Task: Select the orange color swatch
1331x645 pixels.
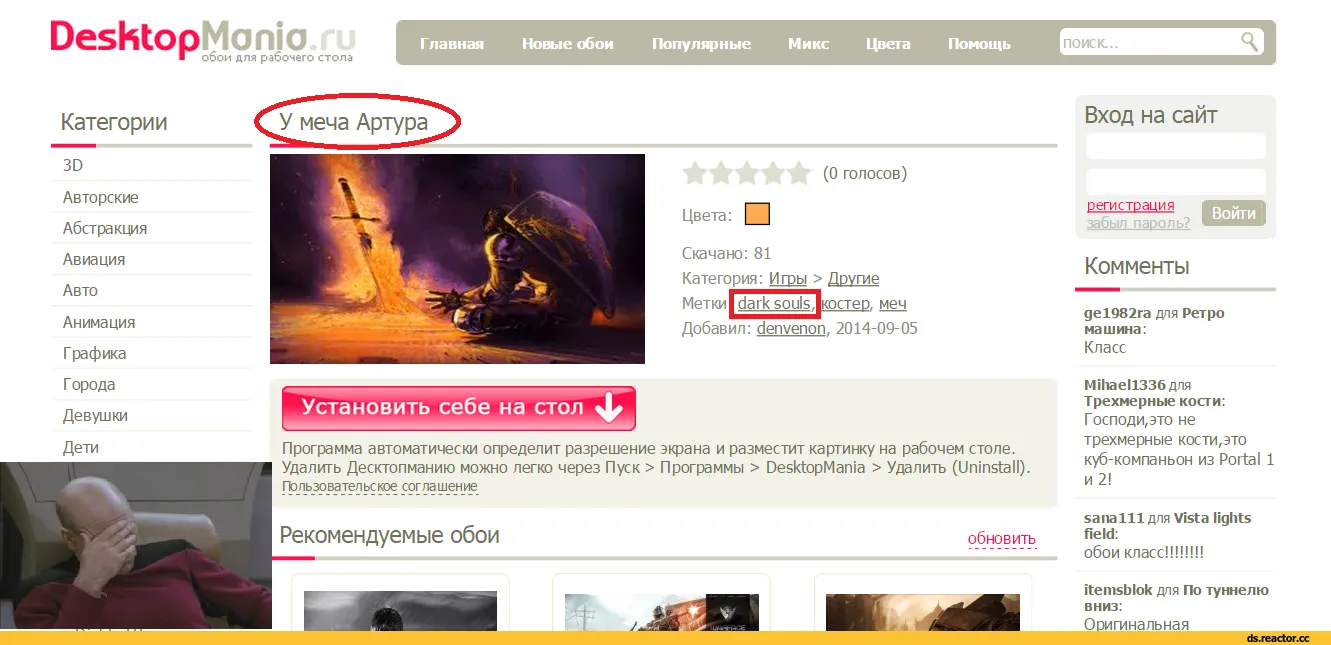Action: (x=757, y=214)
